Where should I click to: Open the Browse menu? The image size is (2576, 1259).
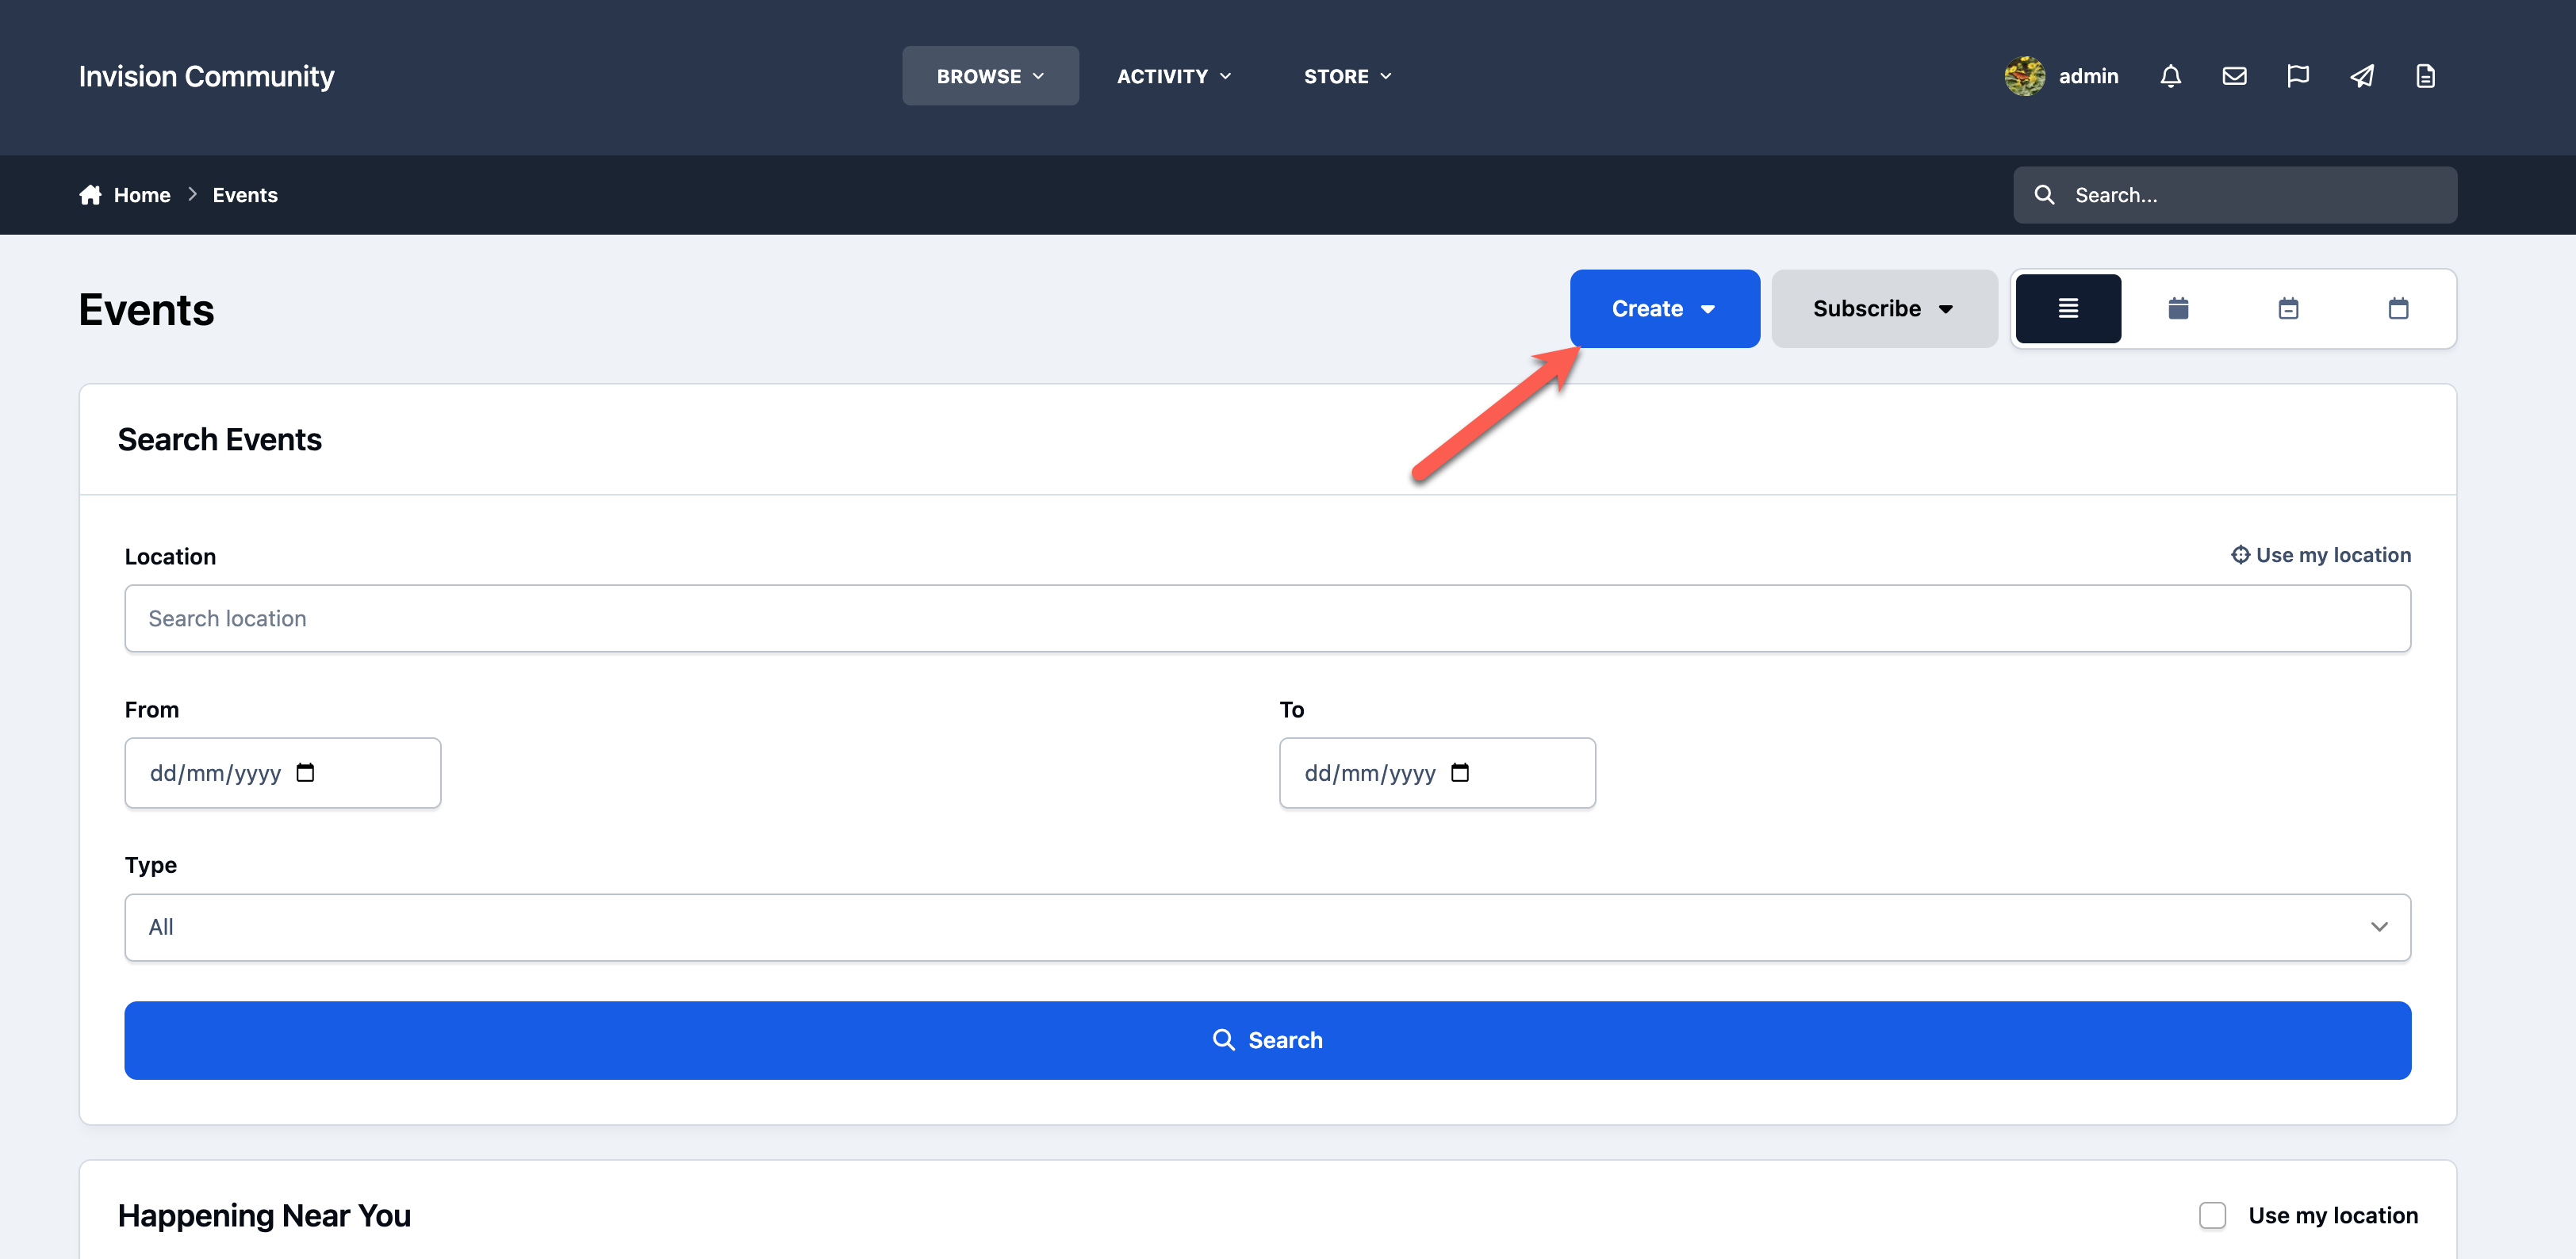pyautogui.click(x=990, y=76)
